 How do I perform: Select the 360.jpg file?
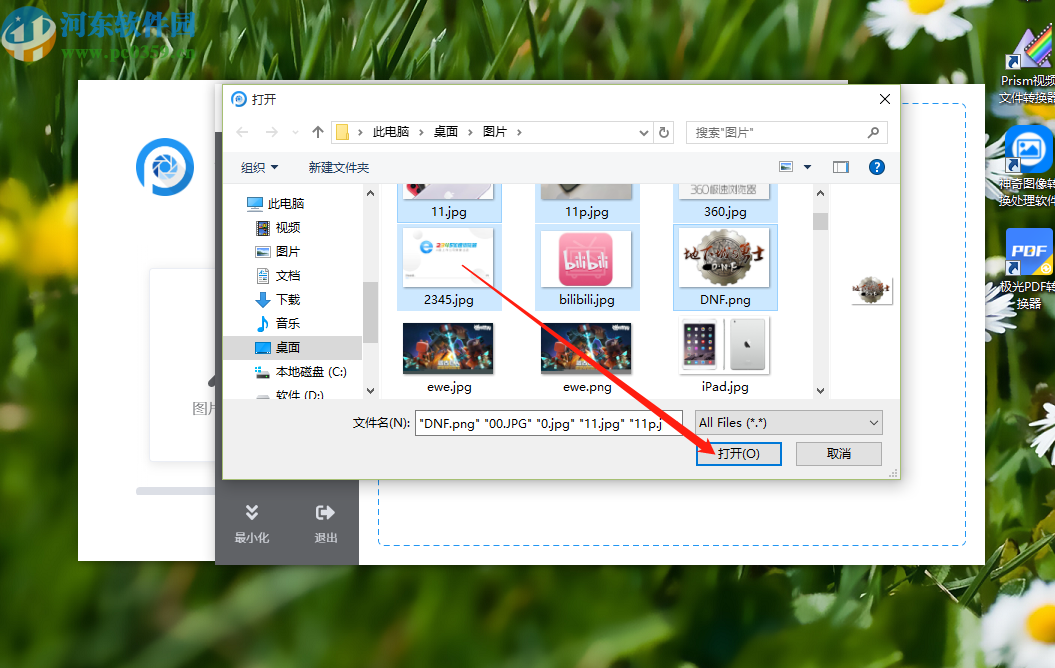(725, 203)
